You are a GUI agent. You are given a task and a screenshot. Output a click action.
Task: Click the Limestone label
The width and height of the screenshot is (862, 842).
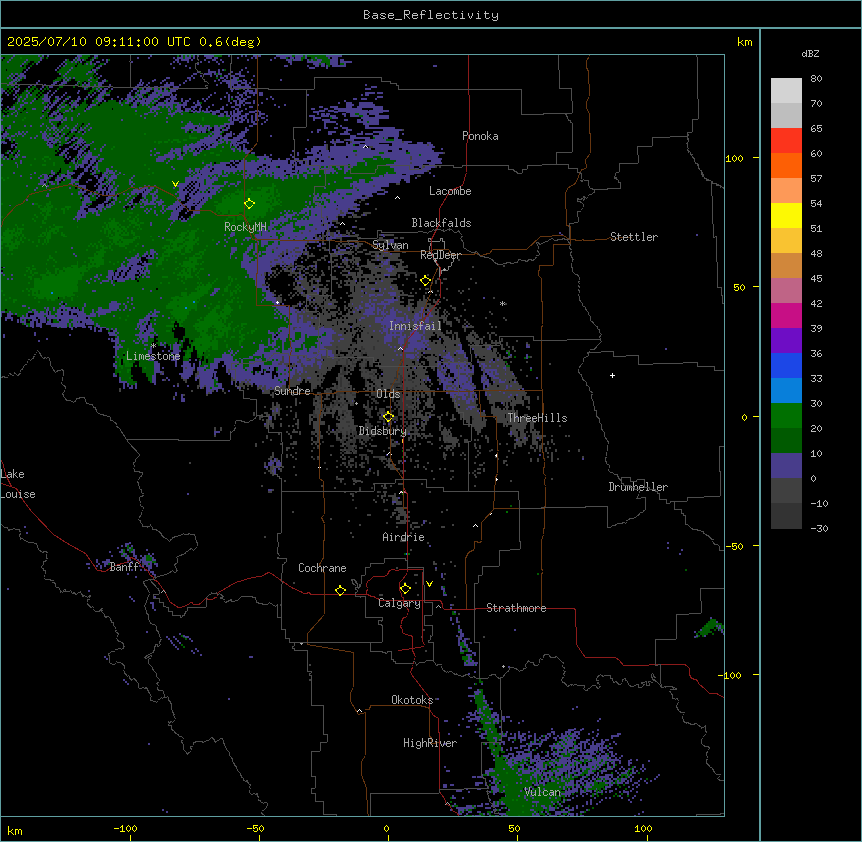[153, 356]
